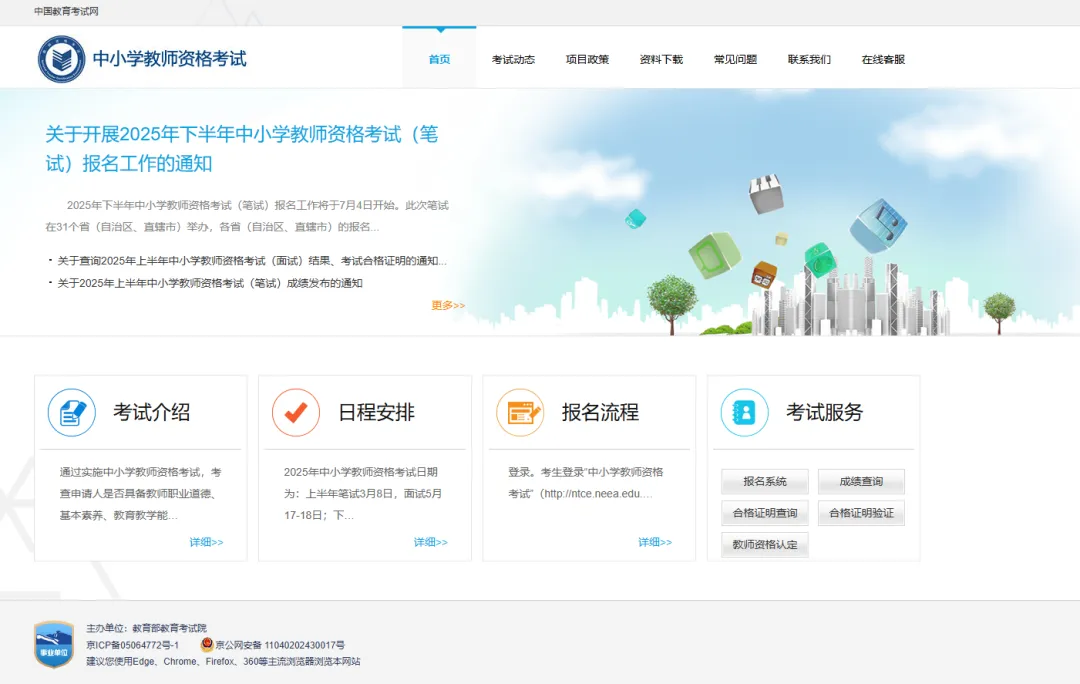The height and width of the screenshot is (684, 1080).
Task: Click the 报名流程 form icon
Action: [518, 413]
